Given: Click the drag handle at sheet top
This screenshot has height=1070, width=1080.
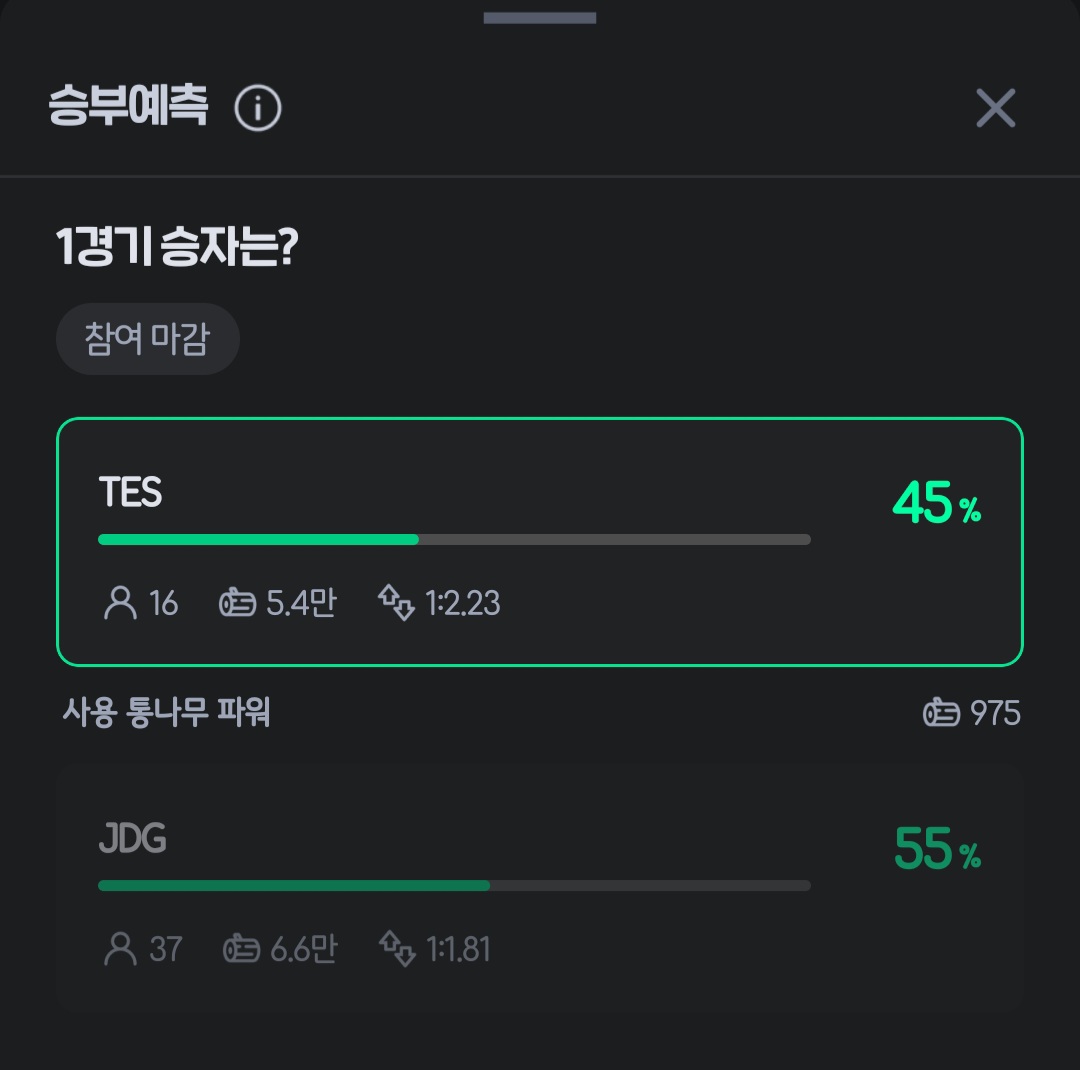Looking at the screenshot, I should (x=540, y=18).
